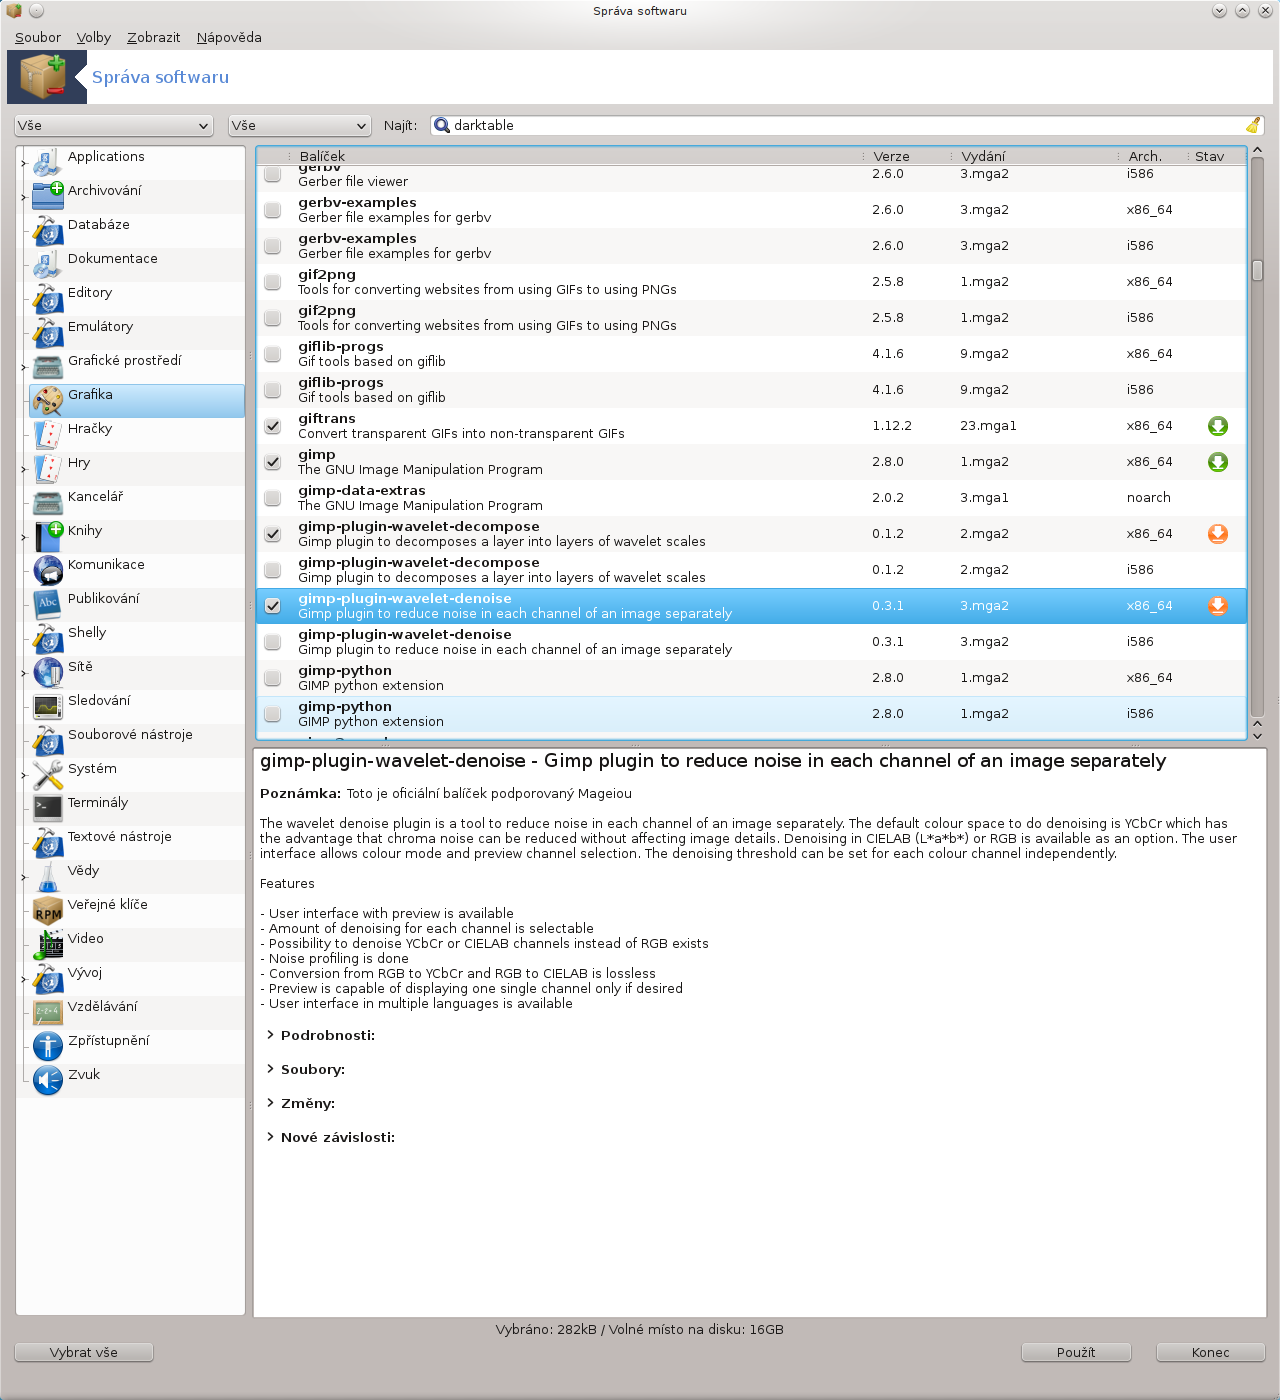Expand the Podrobnosti section
The width and height of the screenshot is (1280, 1400).
click(x=270, y=1035)
